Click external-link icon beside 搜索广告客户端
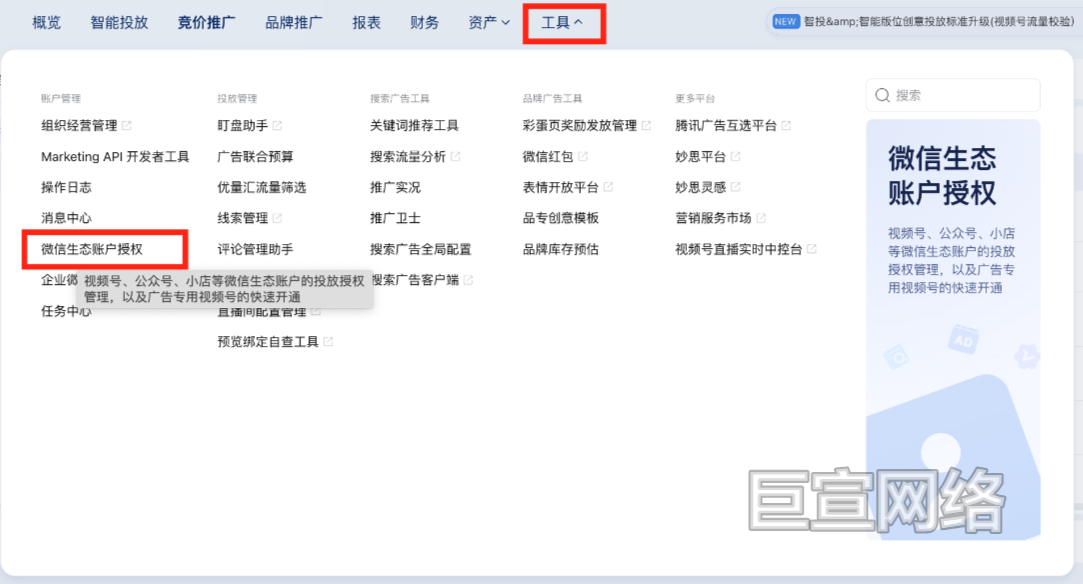Image resolution: width=1083 pixels, height=584 pixels. click(468, 280)
